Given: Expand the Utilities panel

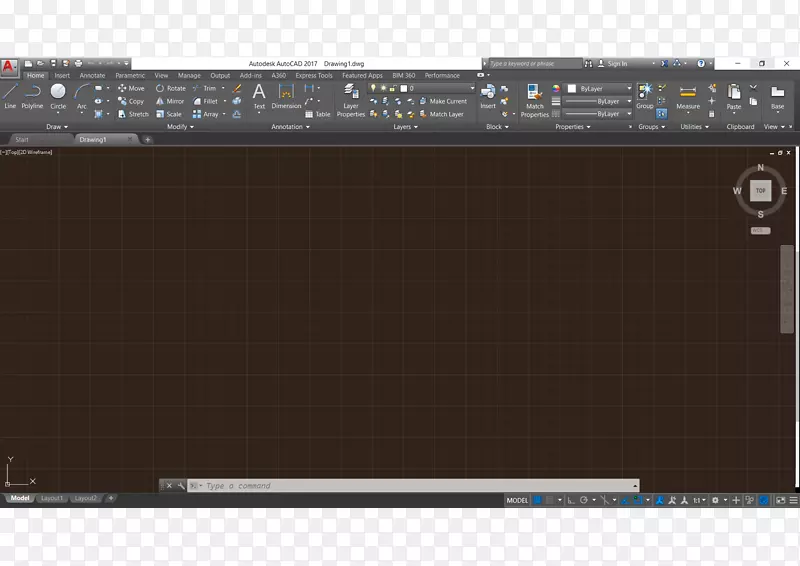Looking at the screenshot, I should (694, 127).
